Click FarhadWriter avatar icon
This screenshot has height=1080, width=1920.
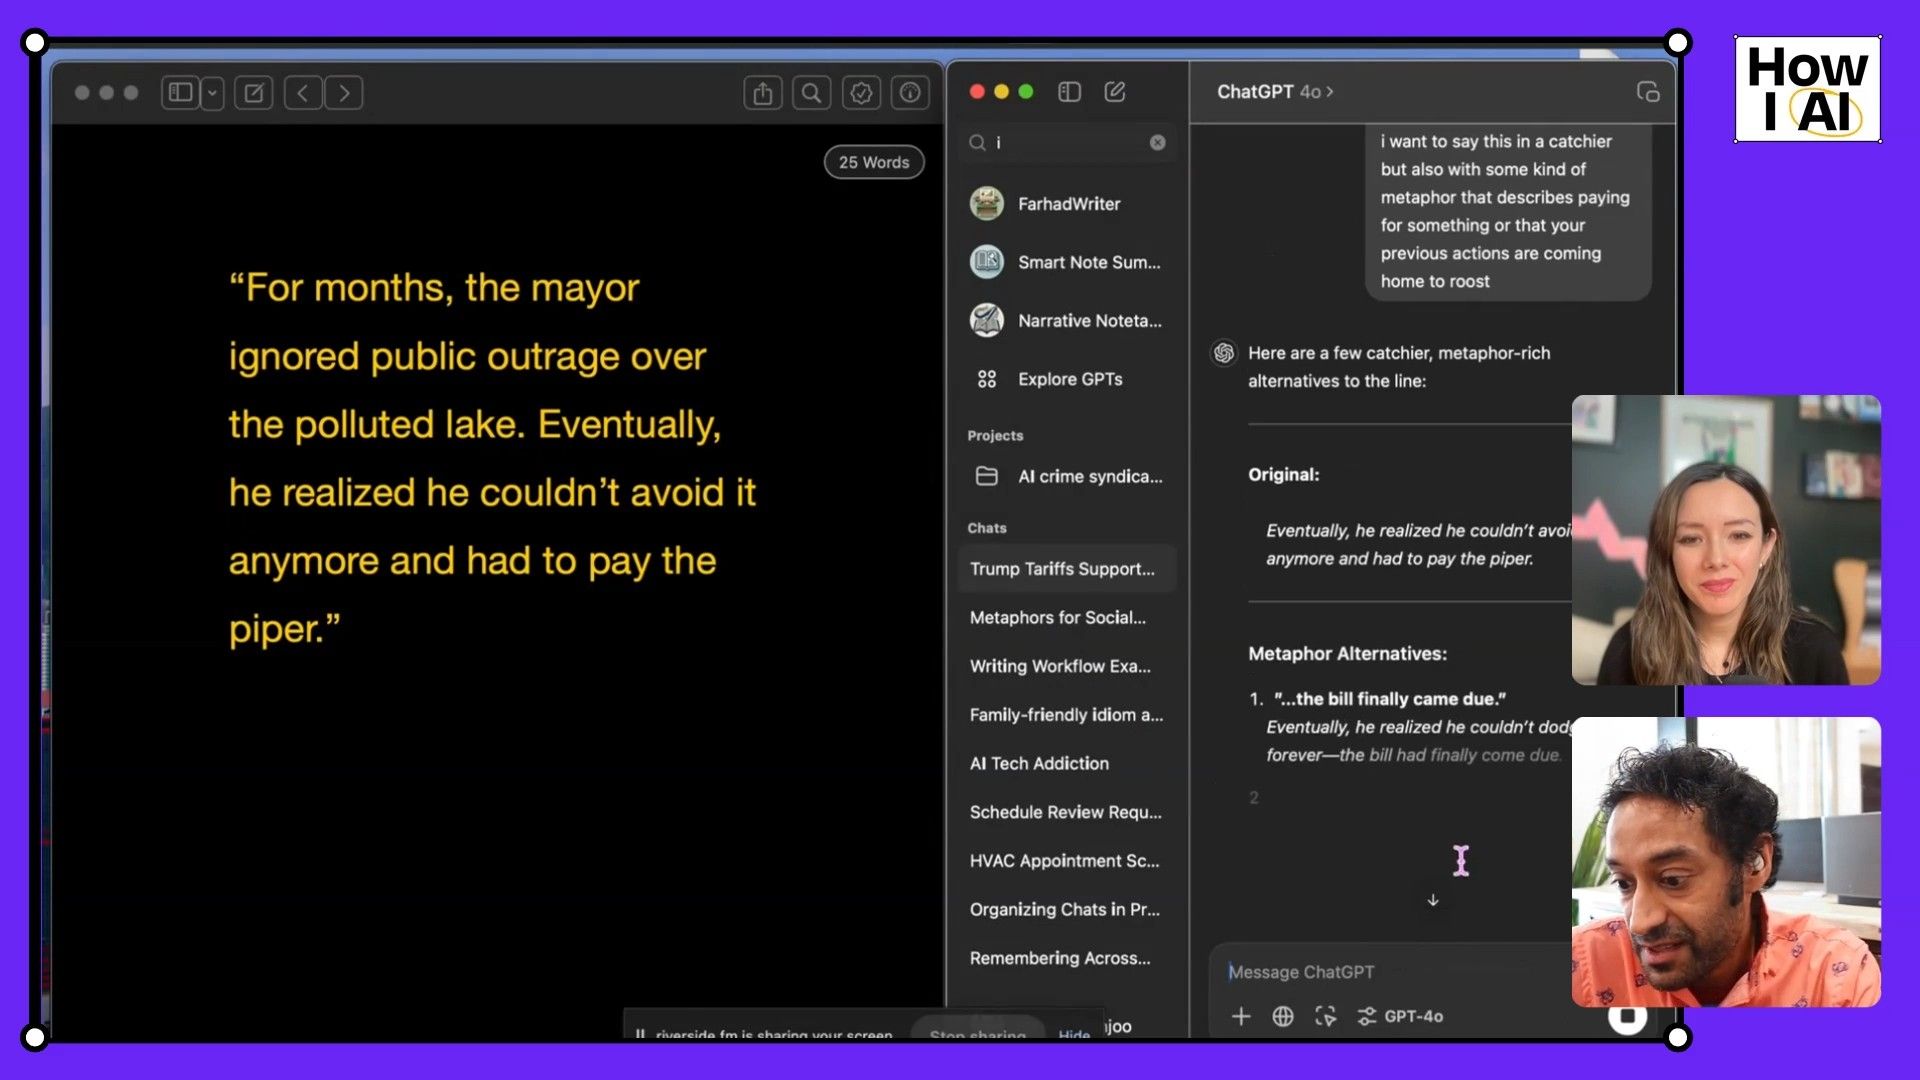[987, 204]
